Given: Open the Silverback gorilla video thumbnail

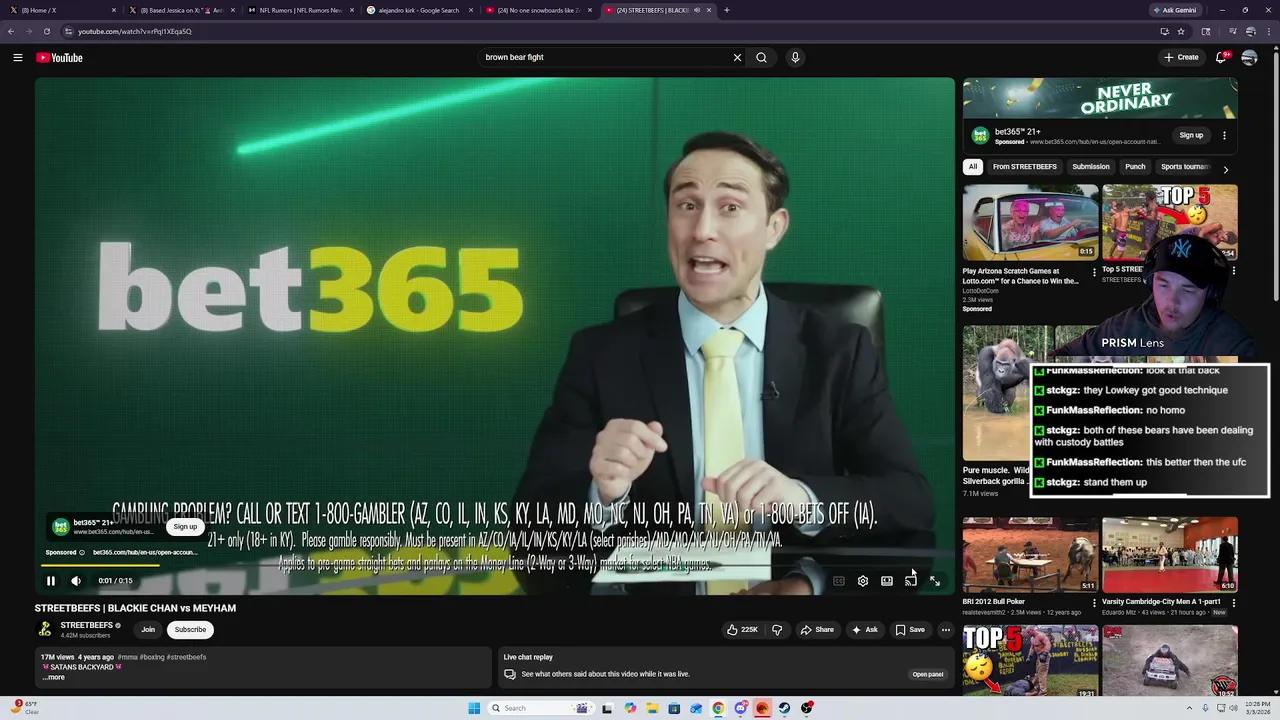Looking at the screenshot, I should [1007, 392].
